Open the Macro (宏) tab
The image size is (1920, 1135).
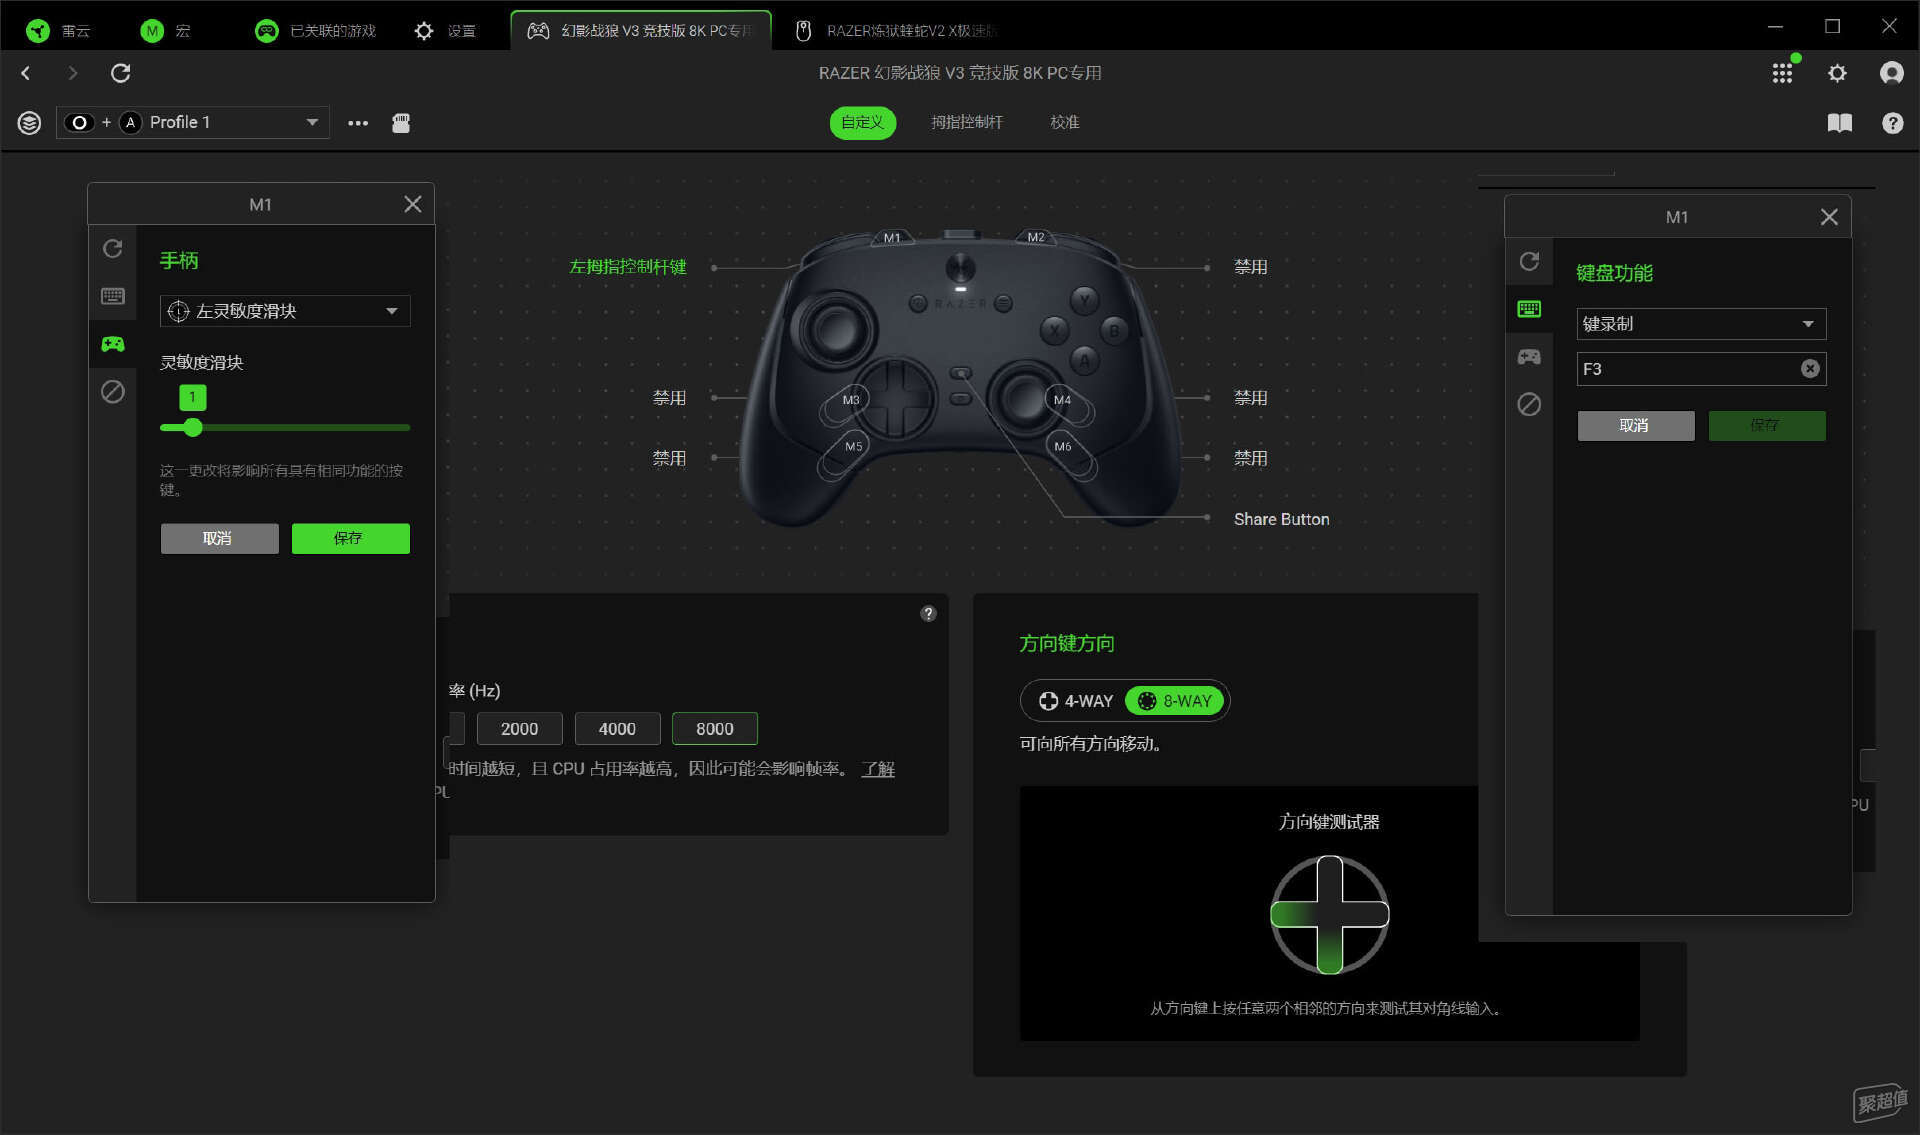[166, 30]
